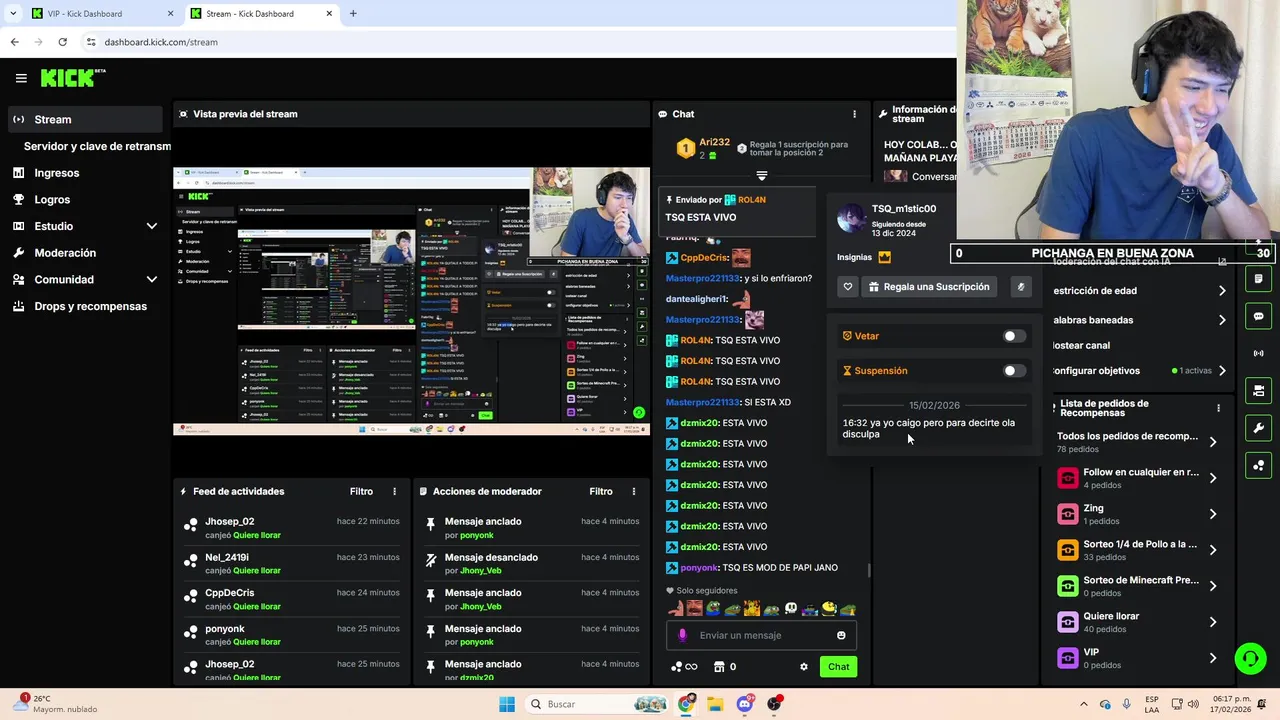Click the wrench icon in right toolbar
Image resolution: width=1280 pixels, height=720 pixels.
(x=1258, y=428)
